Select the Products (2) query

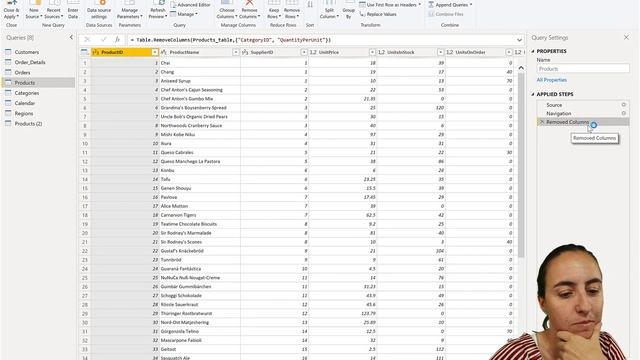pos(28,124)
